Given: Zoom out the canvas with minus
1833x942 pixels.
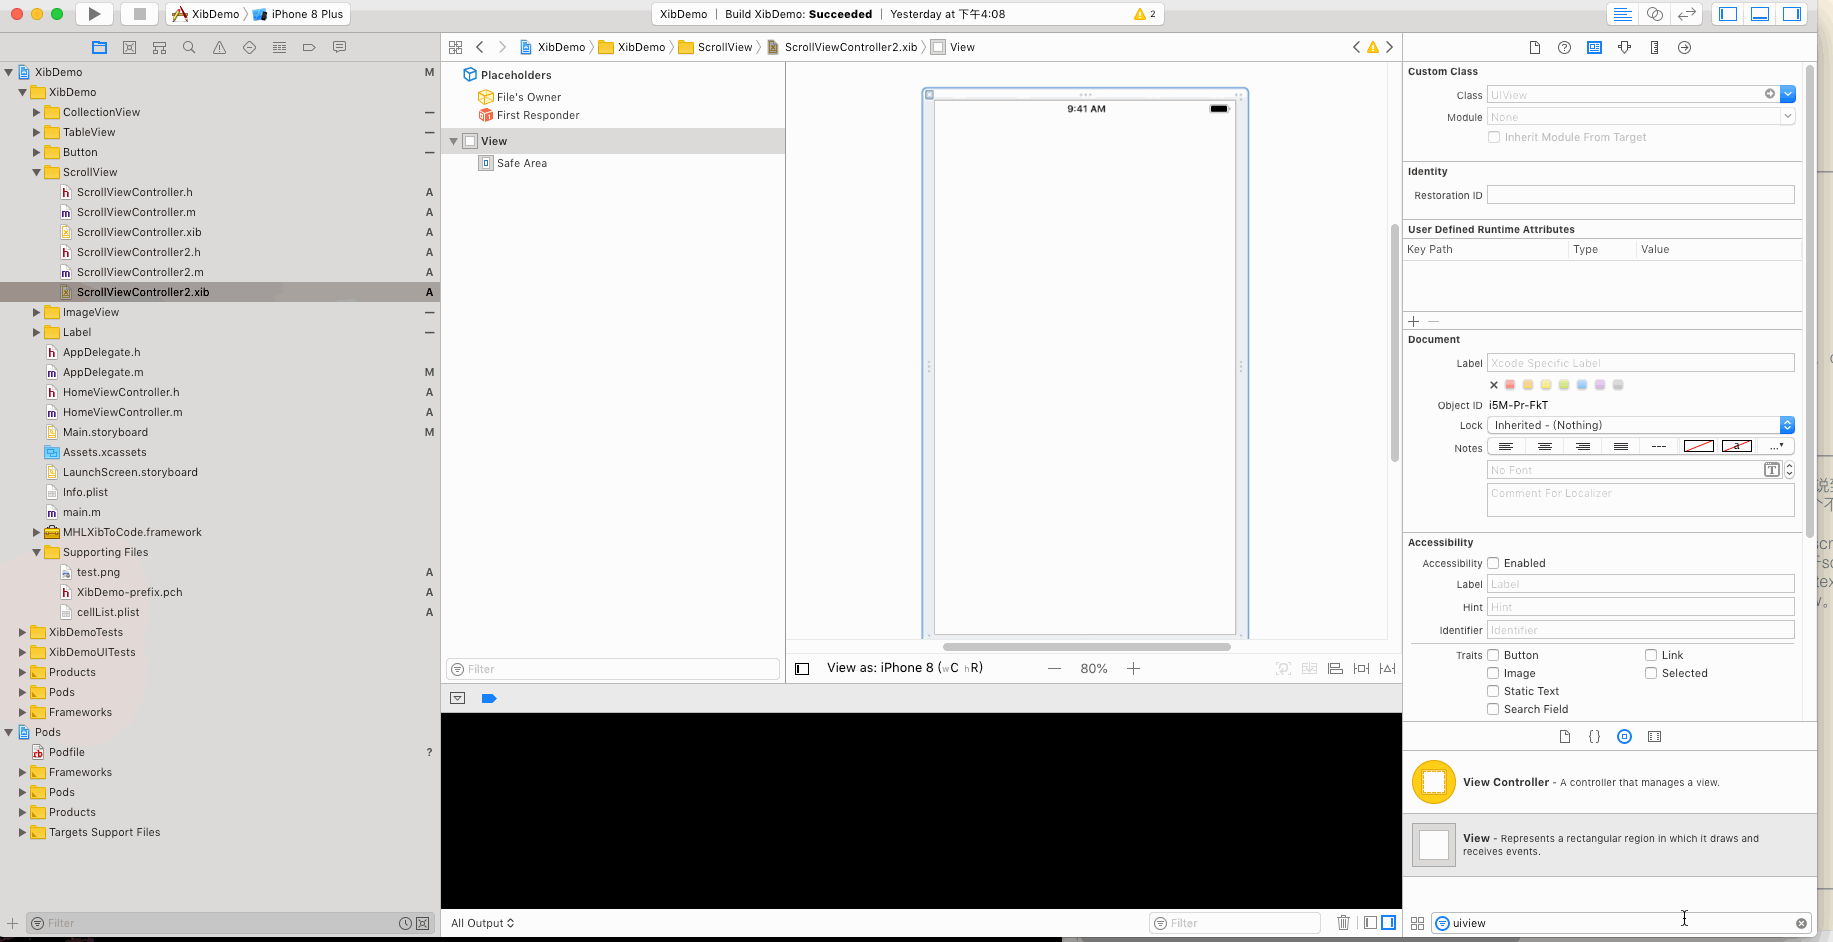Looking at the screenshot, I should click(1054, 668).
